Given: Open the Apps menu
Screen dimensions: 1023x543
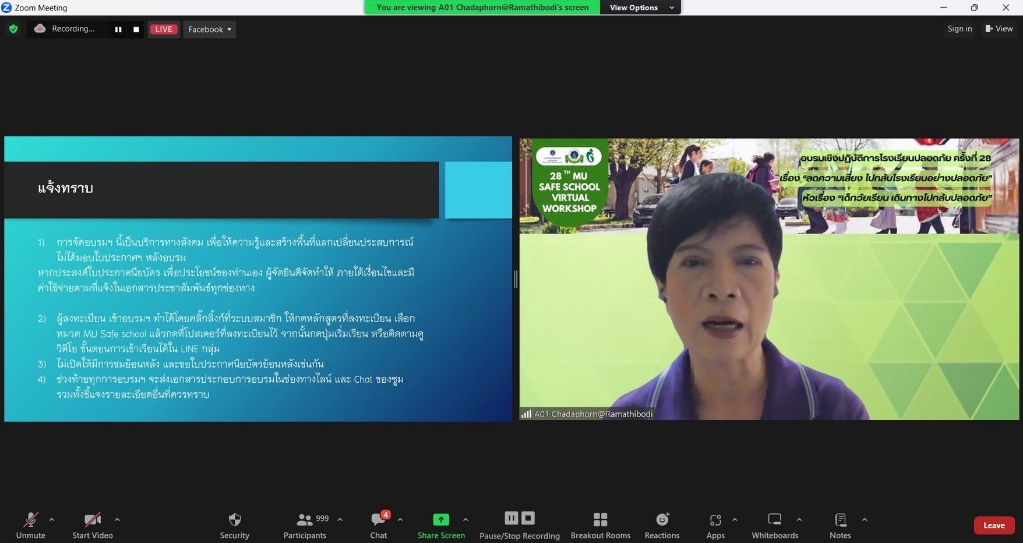Looking at the screenshot, I should [x=715, y=525].
